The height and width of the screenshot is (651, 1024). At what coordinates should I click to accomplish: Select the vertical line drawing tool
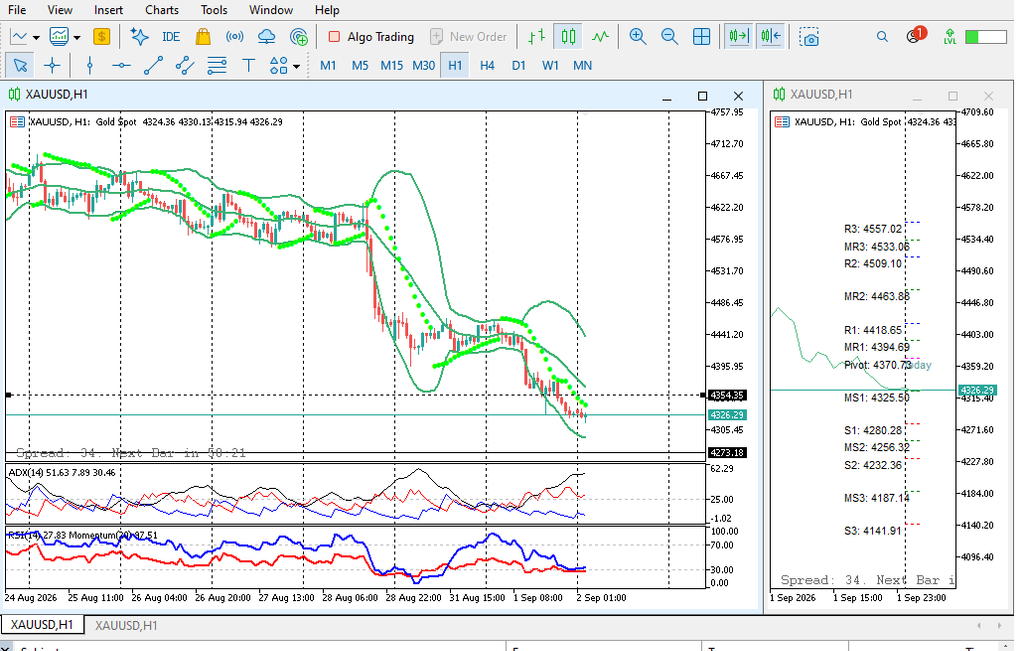point(90,65)
